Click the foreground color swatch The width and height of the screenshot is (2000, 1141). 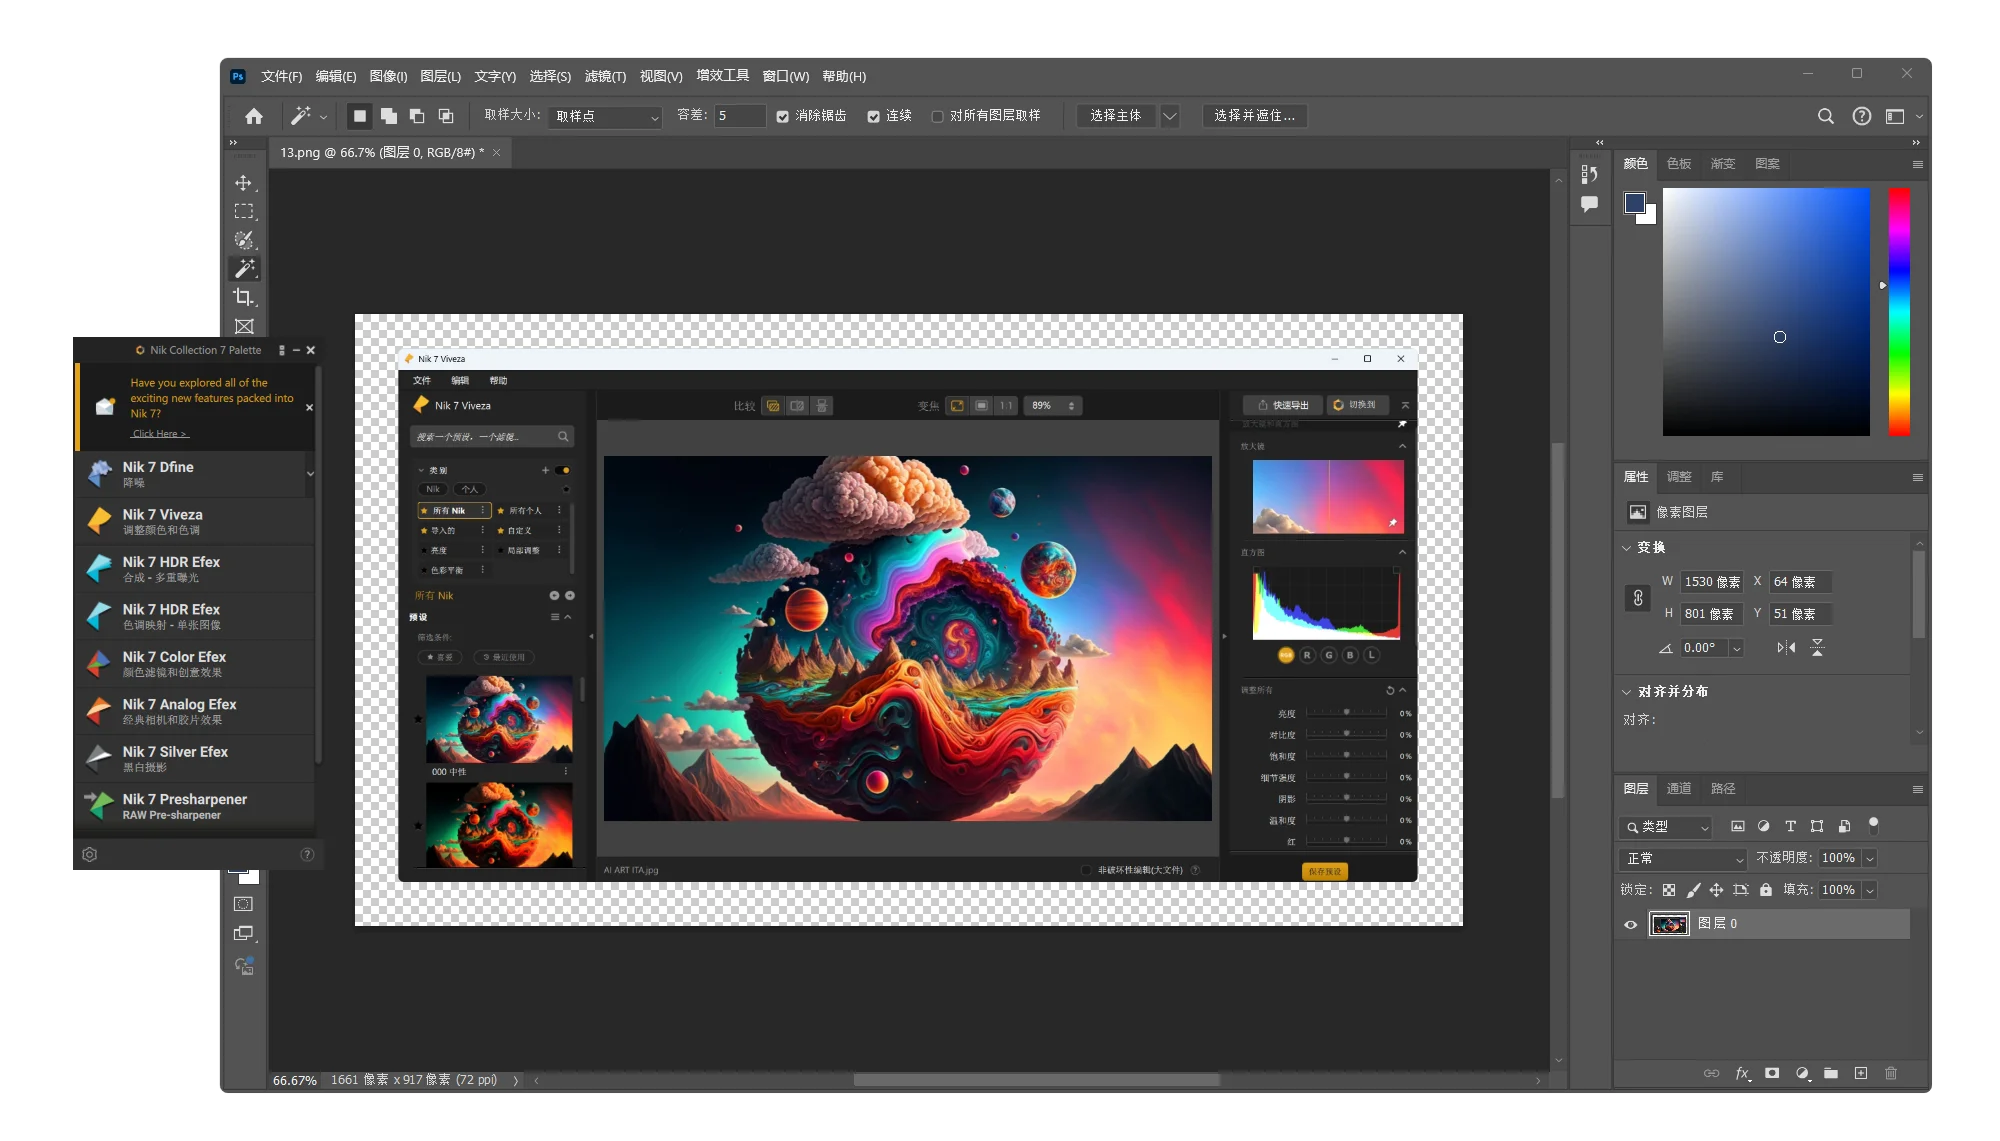(x=1635, y=203)
